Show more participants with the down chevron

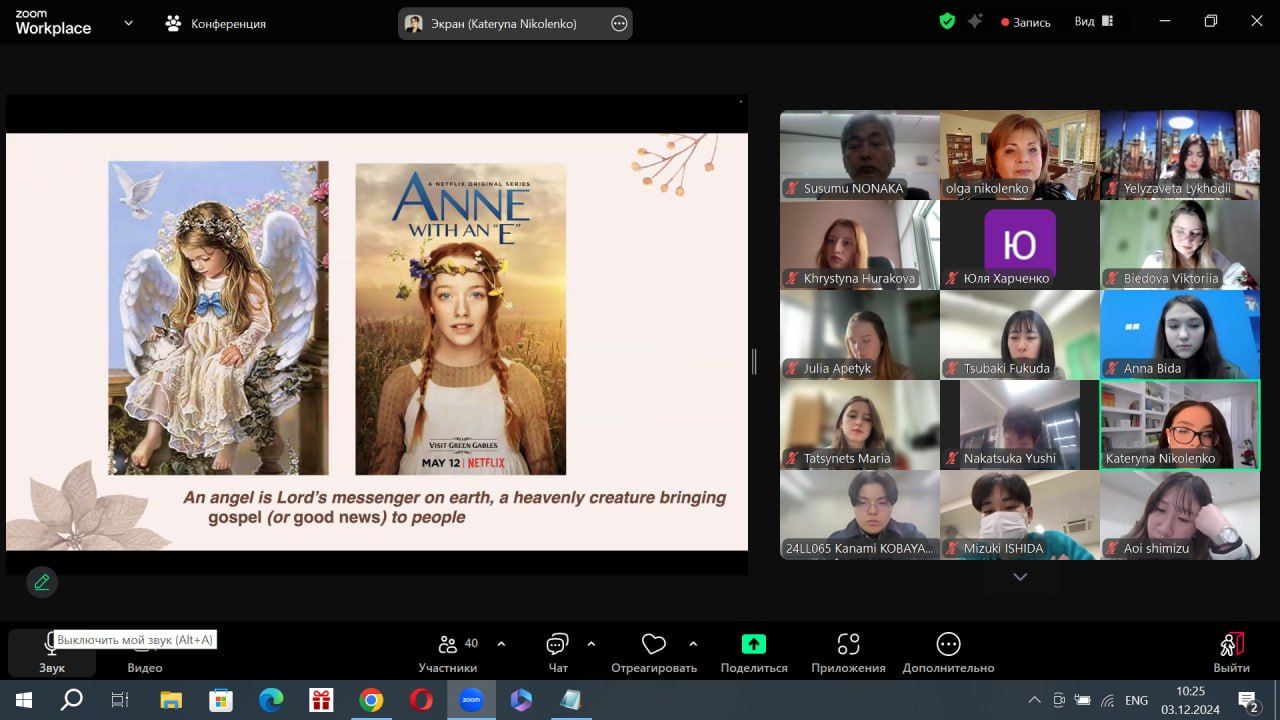coord(1020,577)
